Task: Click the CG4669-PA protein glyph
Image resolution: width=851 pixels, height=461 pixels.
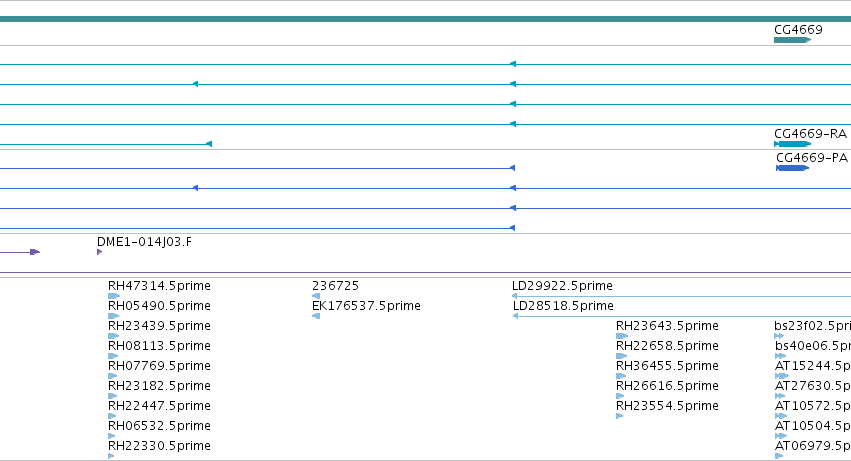Action: [x=792, y=168]
